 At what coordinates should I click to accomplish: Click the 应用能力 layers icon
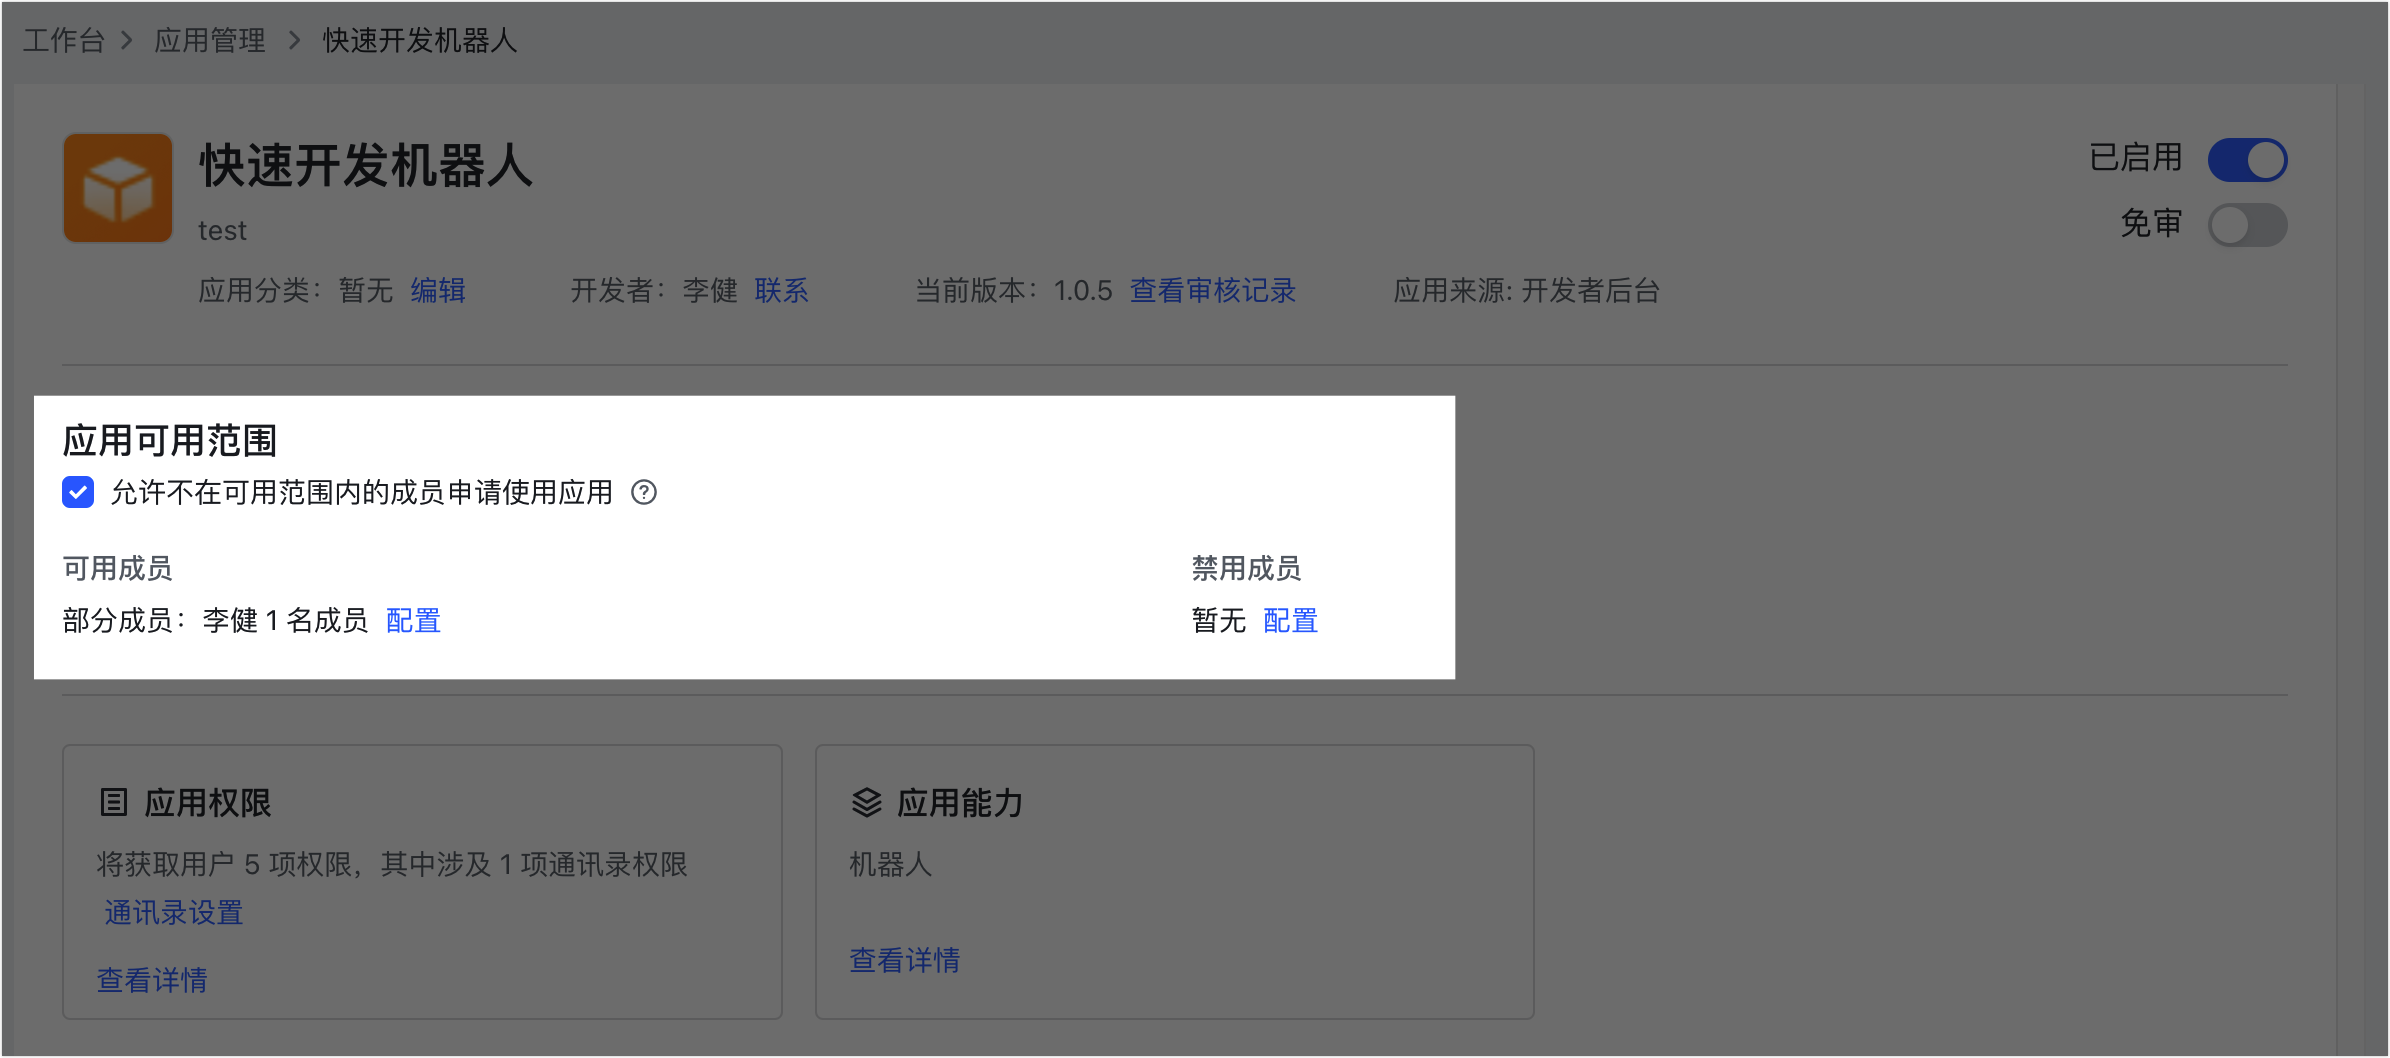point(866,802)
